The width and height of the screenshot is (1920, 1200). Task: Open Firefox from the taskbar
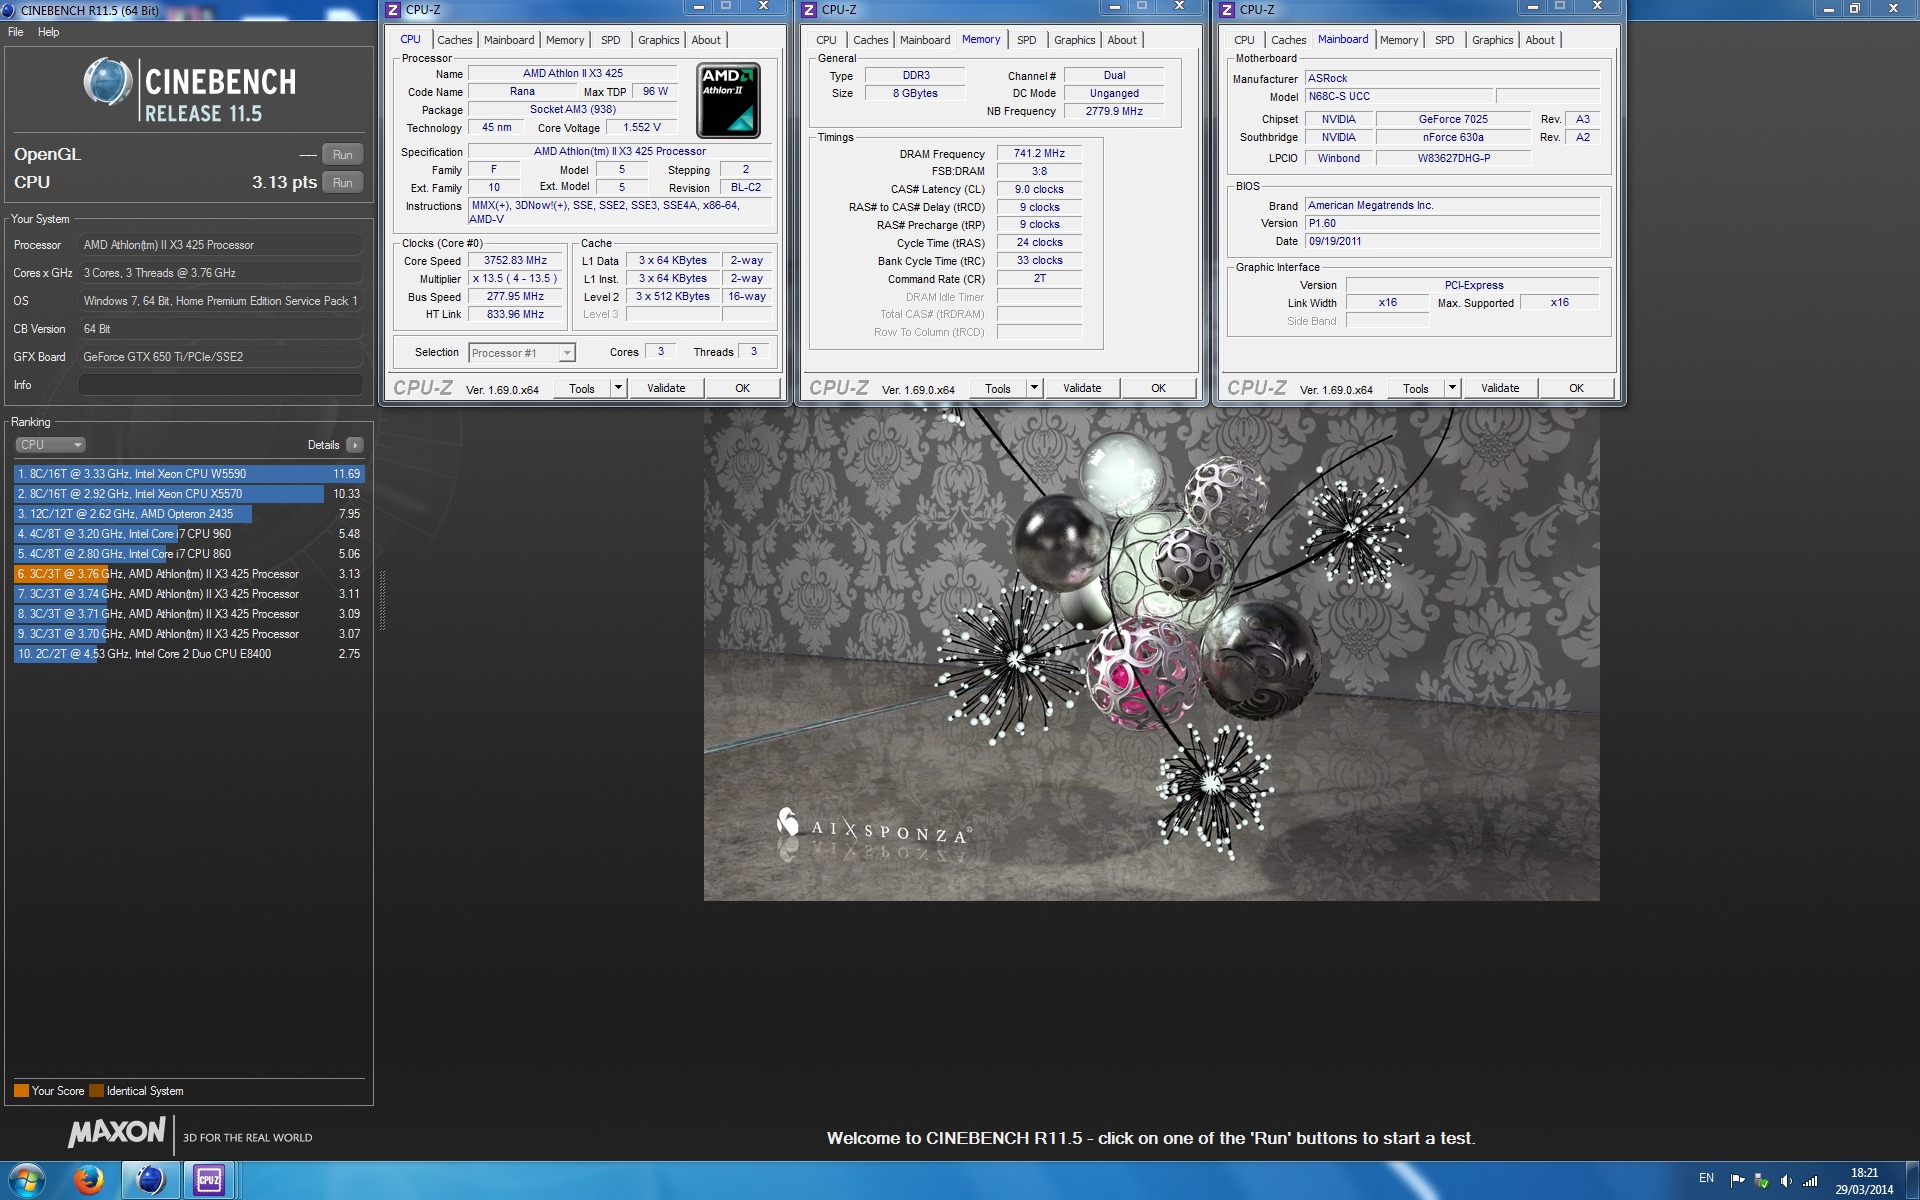[89, 1181]
